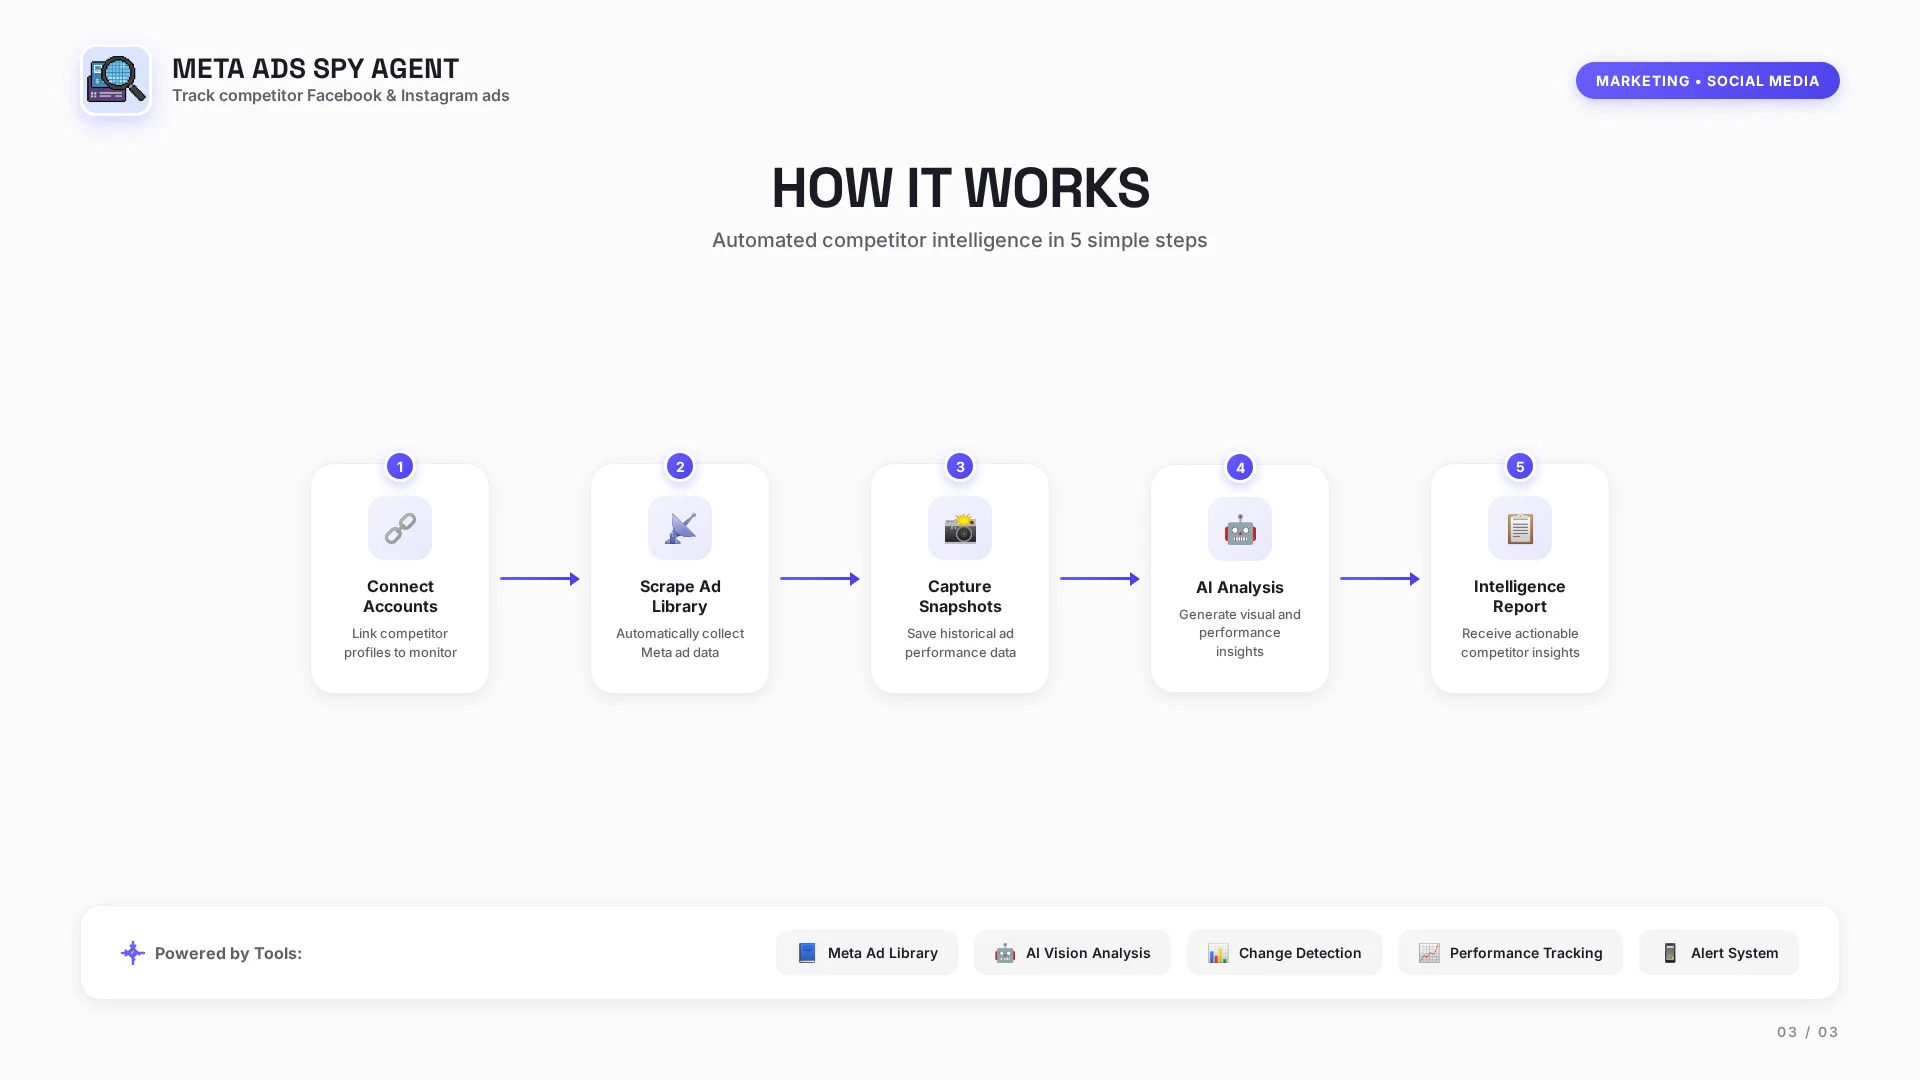Click the Marketing • Social Media badge
The image size is (1920, 1080).
click(x=1707, y=81)
